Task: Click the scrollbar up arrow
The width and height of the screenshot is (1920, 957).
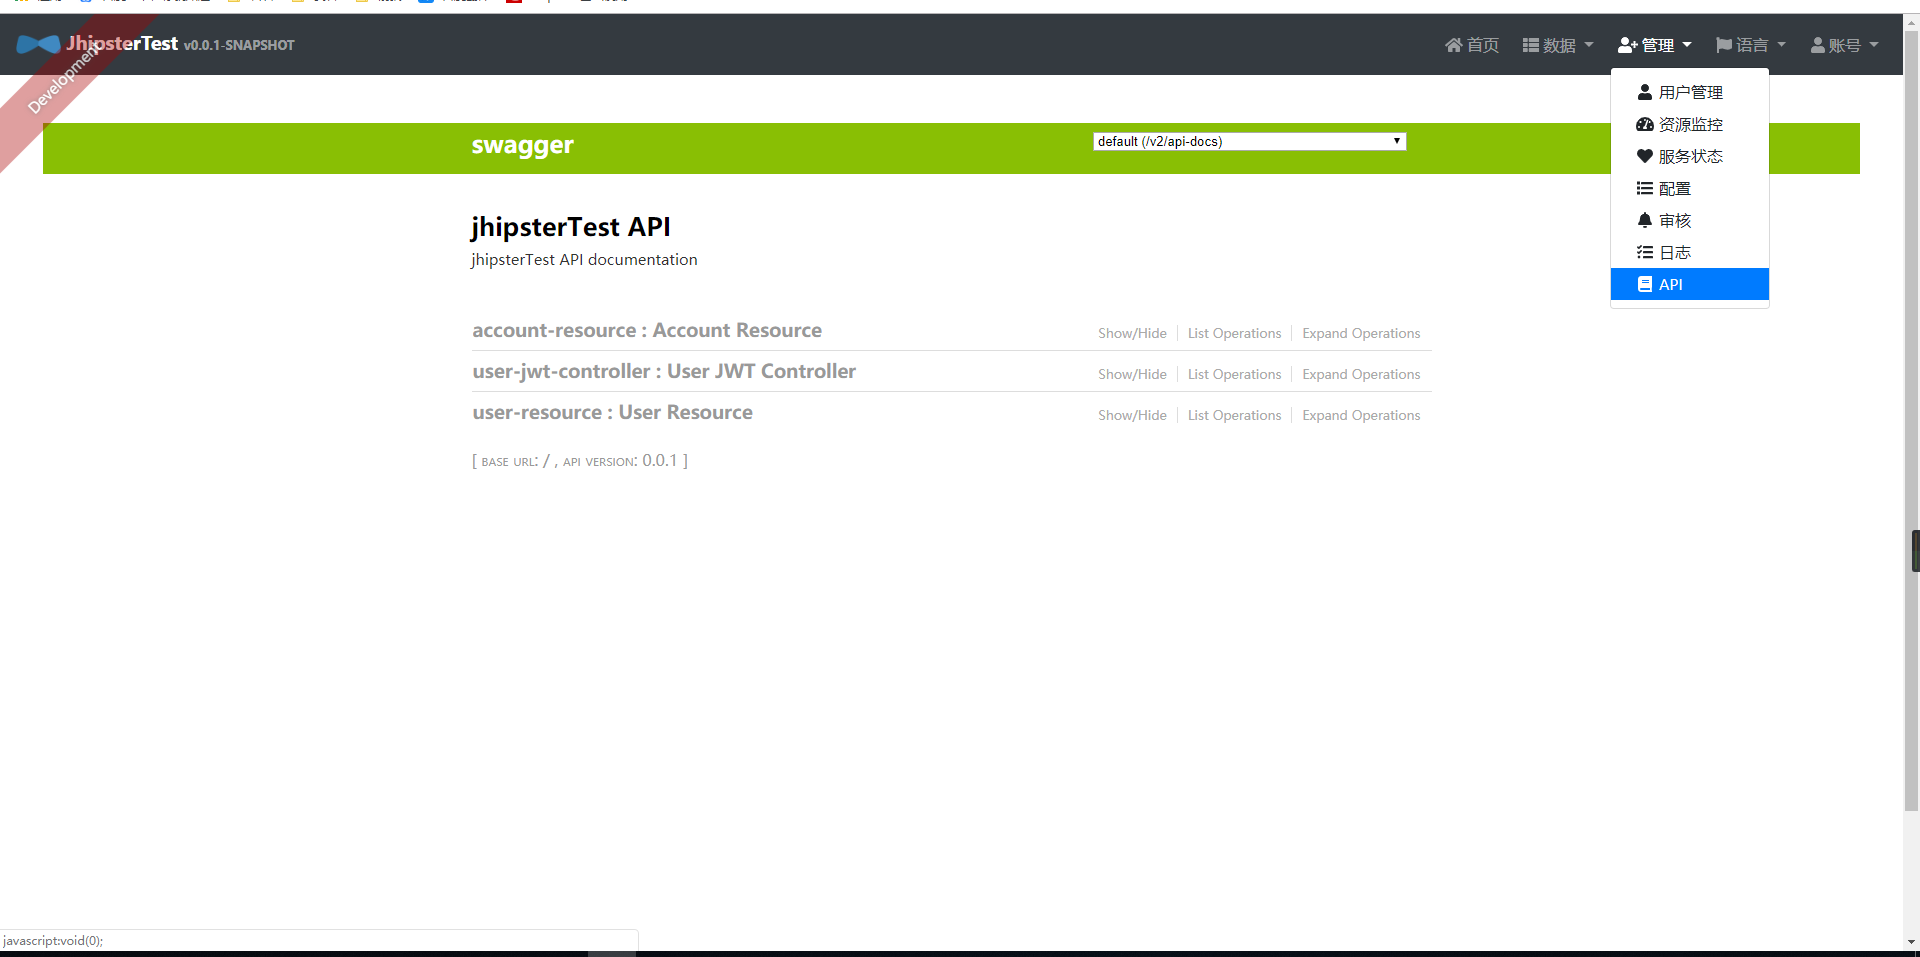Action: point(1912,21)
